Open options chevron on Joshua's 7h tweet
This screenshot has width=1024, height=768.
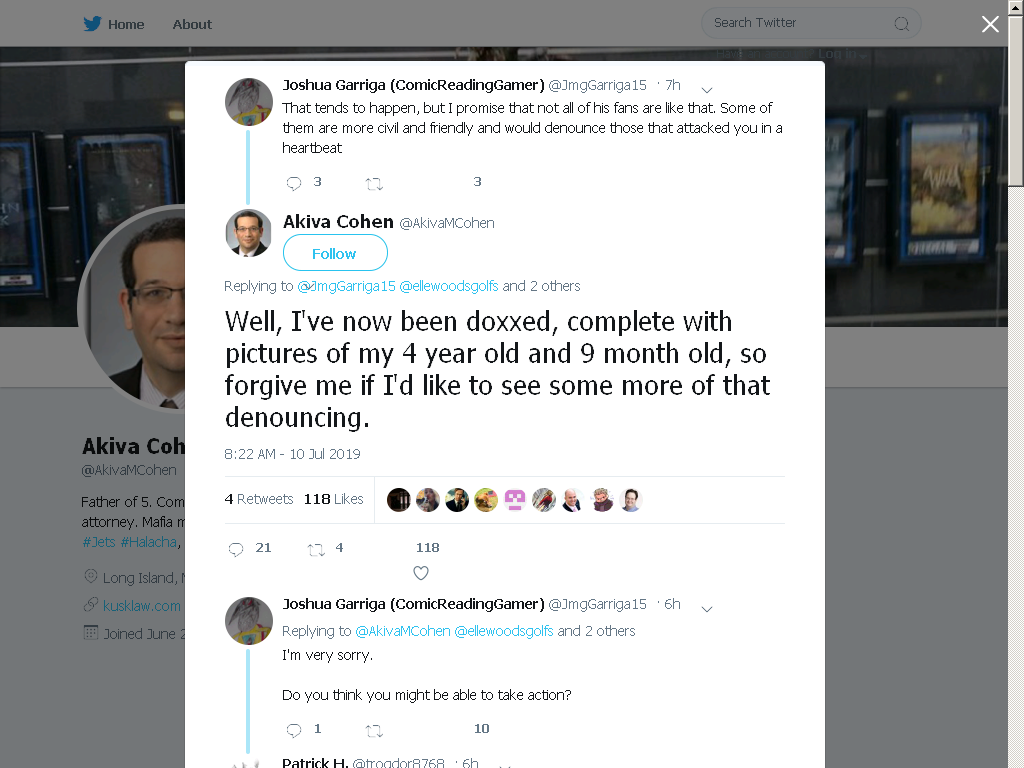[707, 89]
